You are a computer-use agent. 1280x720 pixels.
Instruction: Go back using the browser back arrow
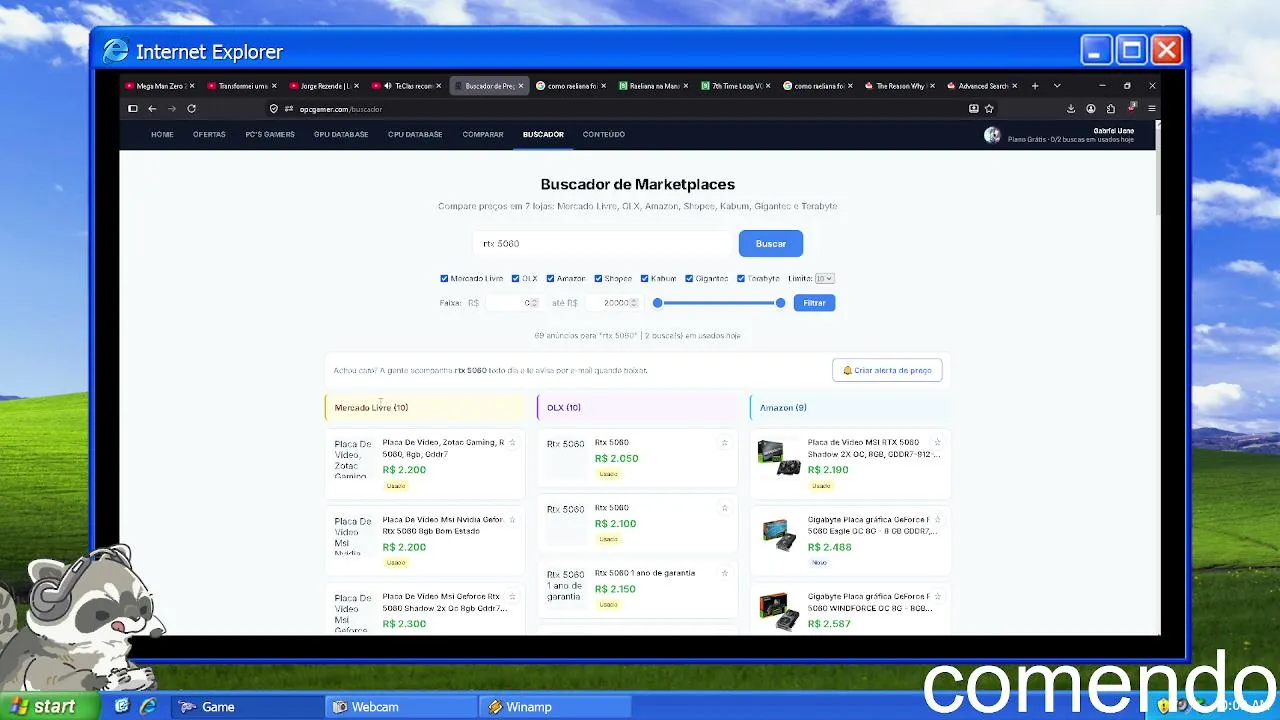tap(152, 109)
